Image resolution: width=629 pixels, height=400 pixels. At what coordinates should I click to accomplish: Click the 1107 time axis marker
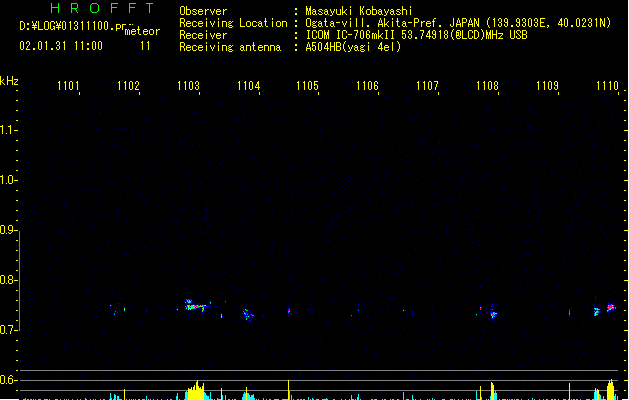coord(427,86)
